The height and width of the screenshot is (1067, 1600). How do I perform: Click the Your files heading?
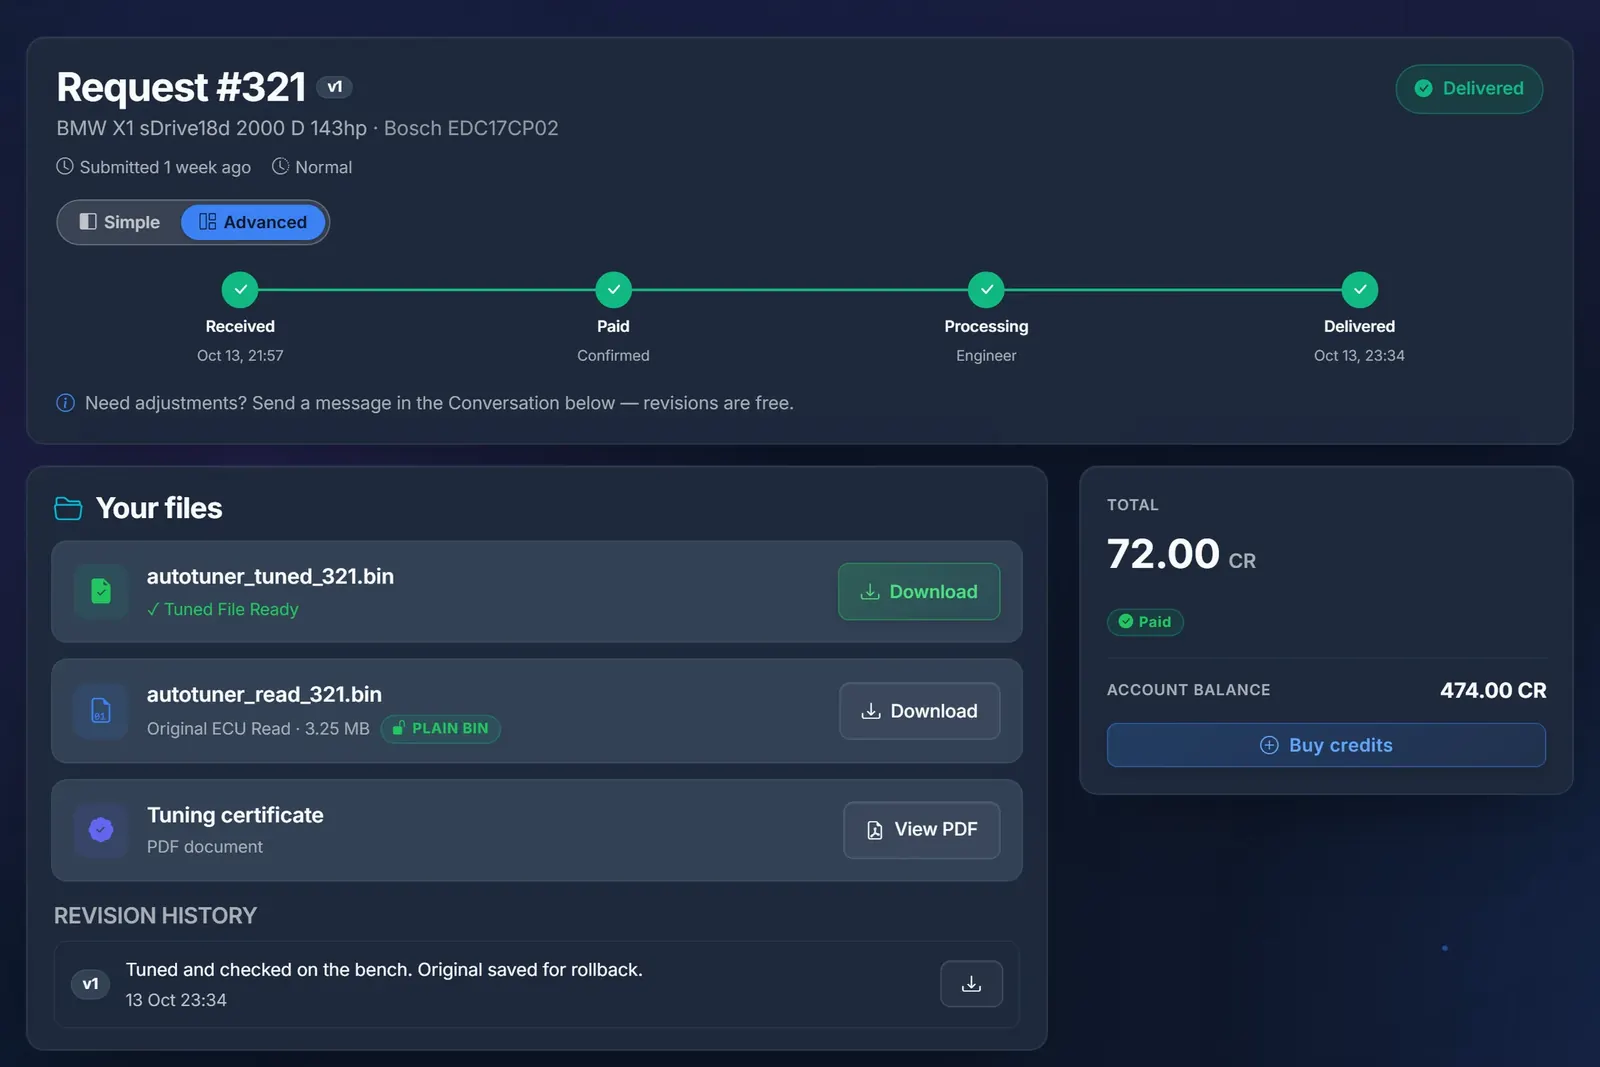tap(159, 508)
